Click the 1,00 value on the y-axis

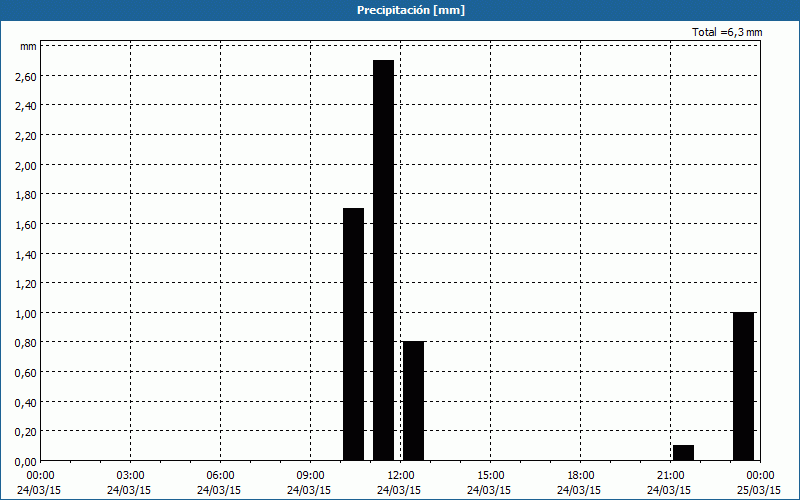(26, 313)
